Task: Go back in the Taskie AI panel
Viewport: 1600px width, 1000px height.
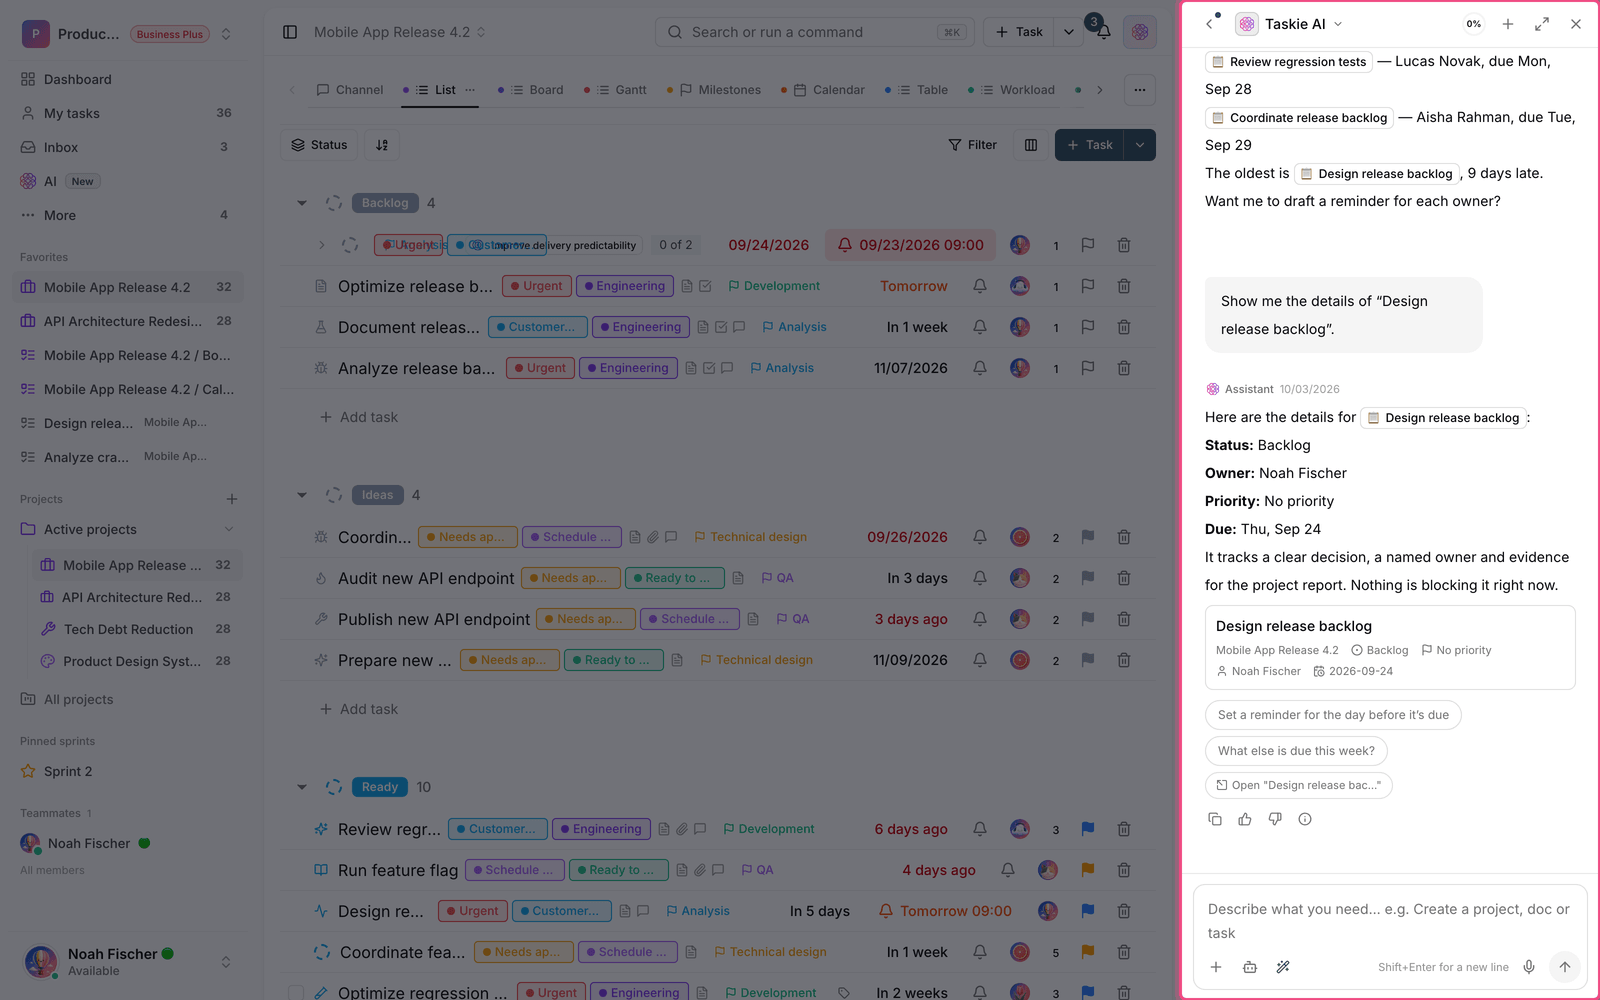Action: point(1209,24)
